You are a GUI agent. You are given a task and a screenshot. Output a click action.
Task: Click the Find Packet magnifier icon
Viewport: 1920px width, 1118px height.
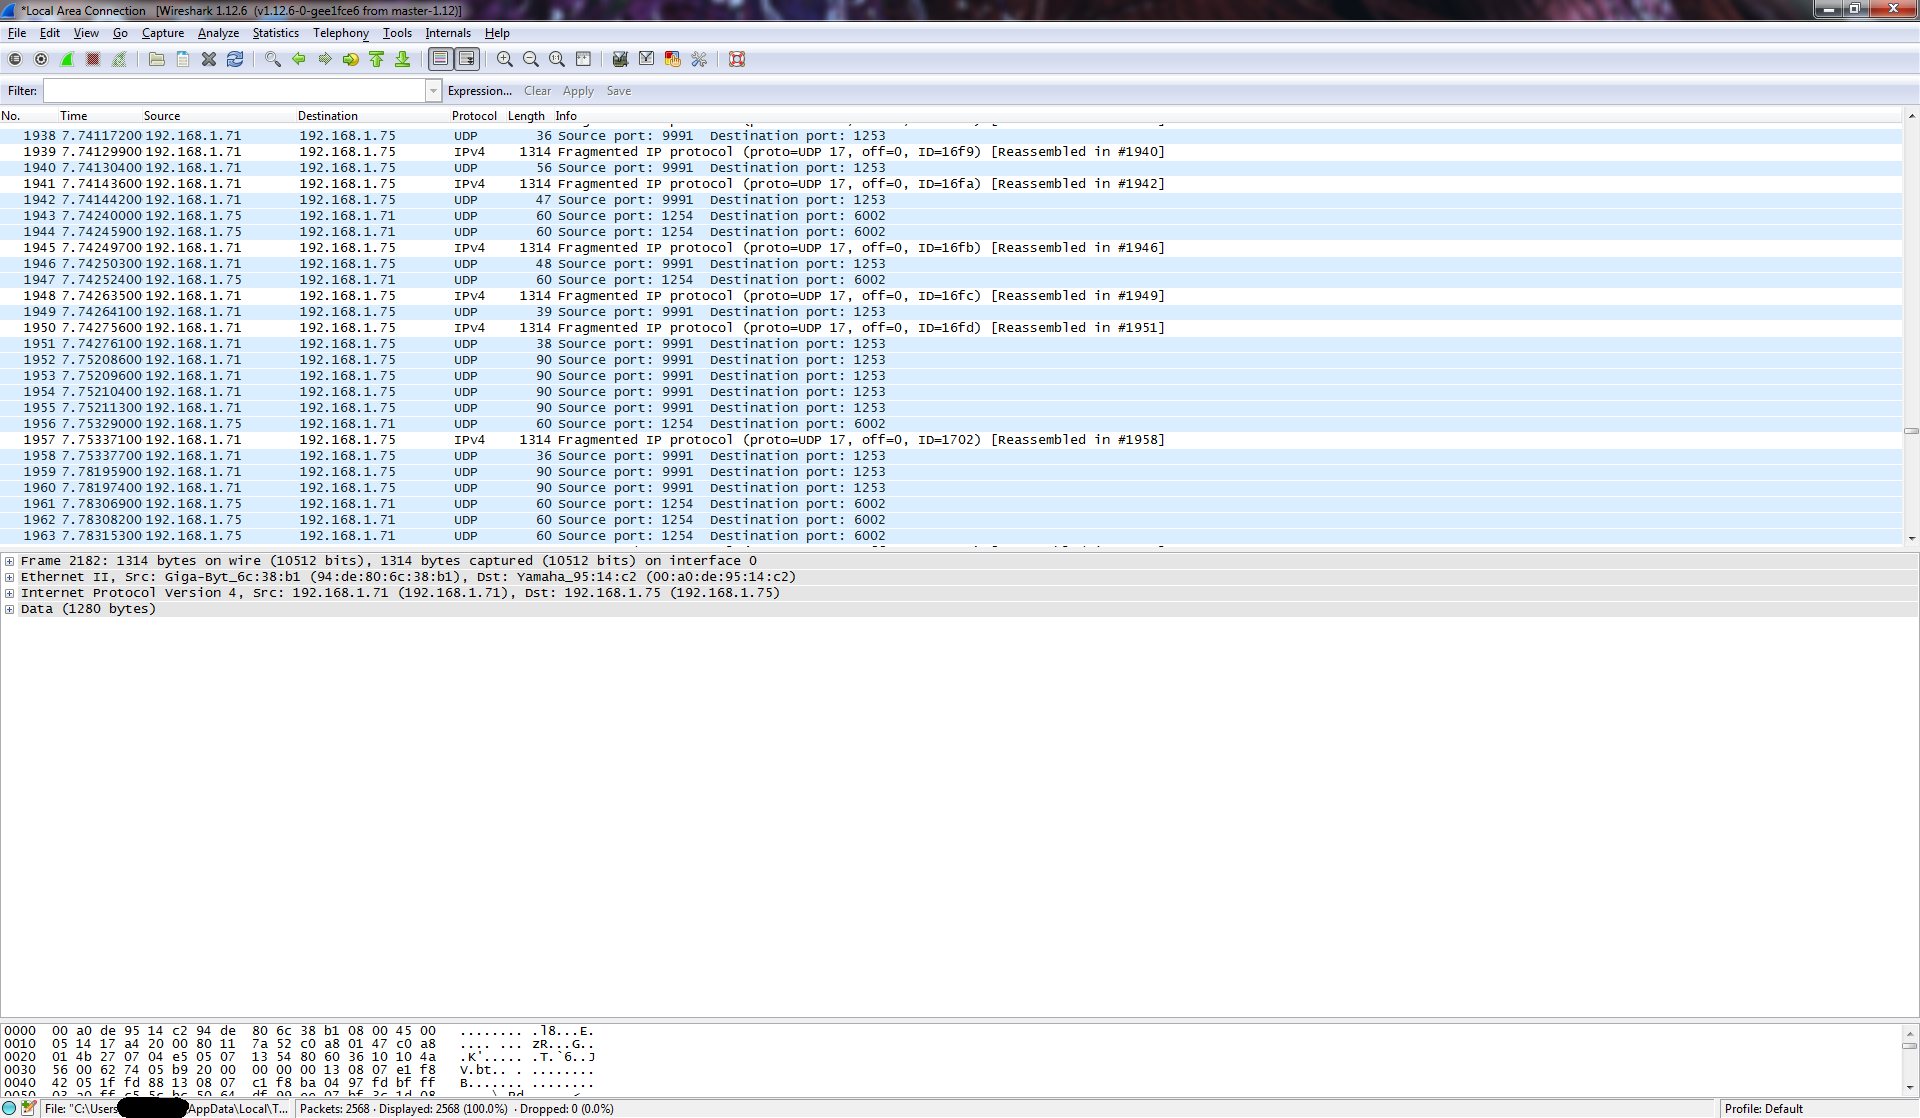272,60
